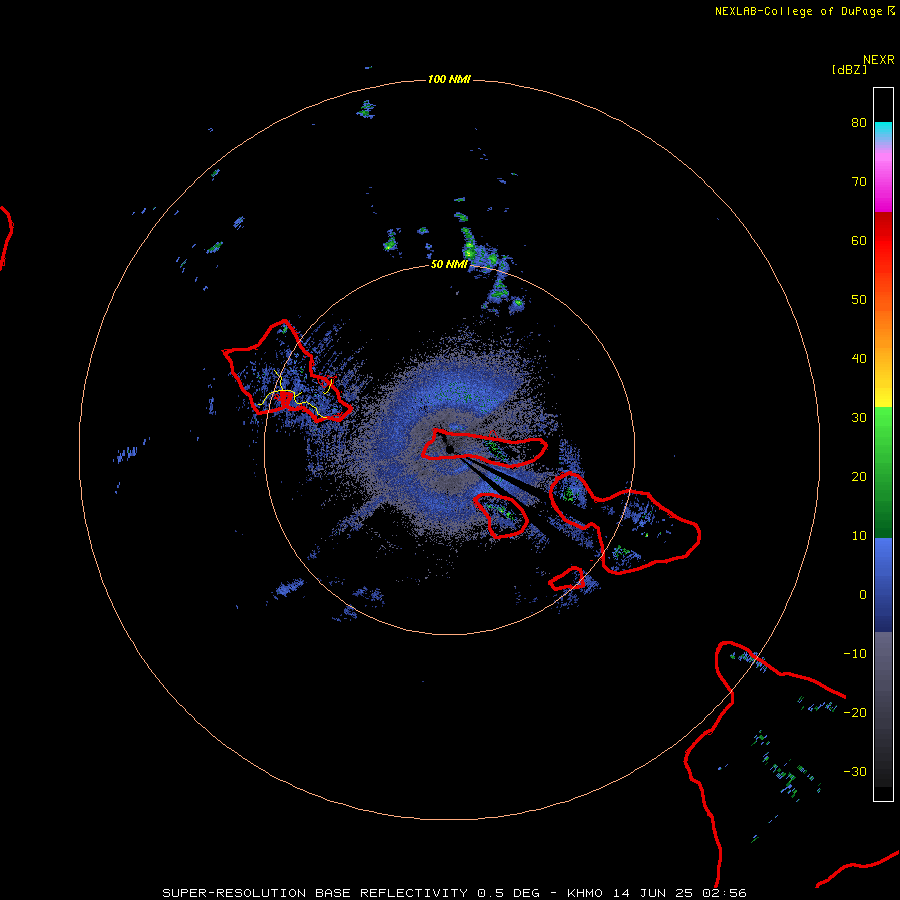Pick the blue segment of the color bar
This screenshot has width=900, height=900.
click(x=883, y=585)
